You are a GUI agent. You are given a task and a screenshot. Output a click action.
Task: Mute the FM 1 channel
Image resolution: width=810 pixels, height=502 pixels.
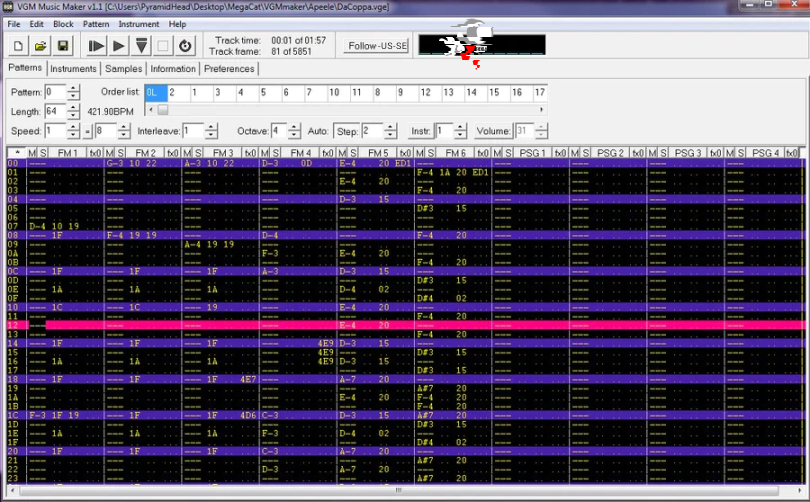(32, 152)
